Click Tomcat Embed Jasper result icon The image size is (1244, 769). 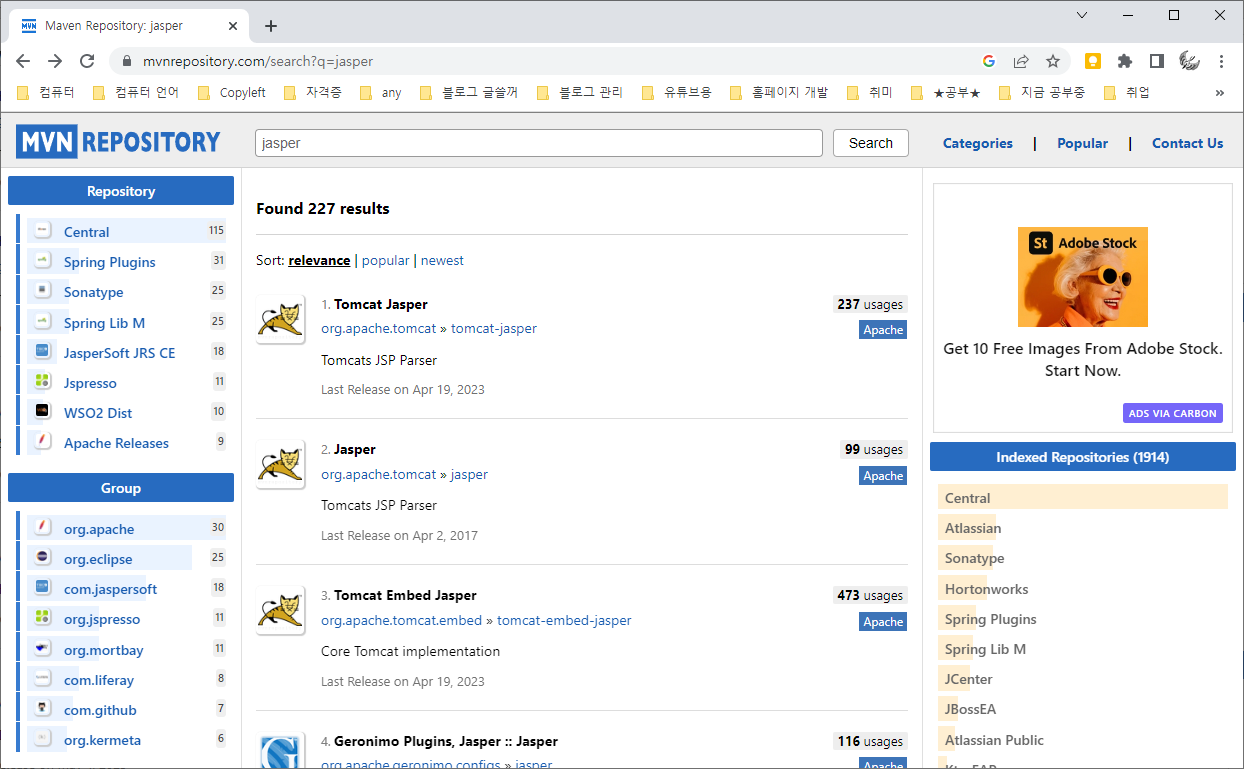pos(280,611)
